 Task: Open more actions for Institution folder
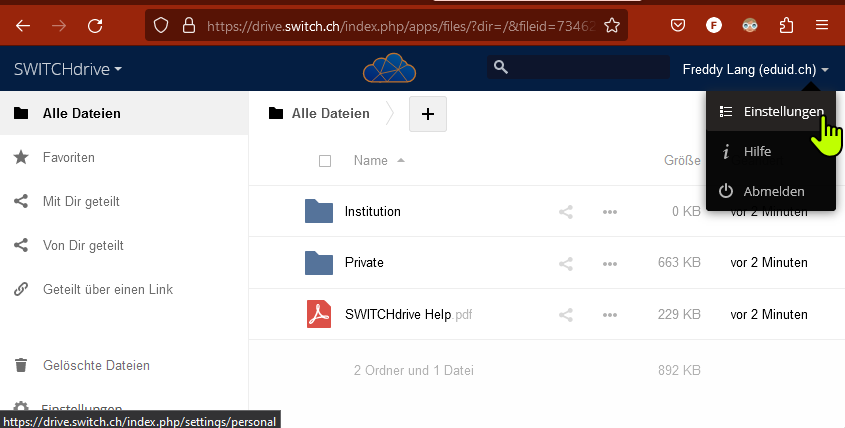[x=610, y=212]
